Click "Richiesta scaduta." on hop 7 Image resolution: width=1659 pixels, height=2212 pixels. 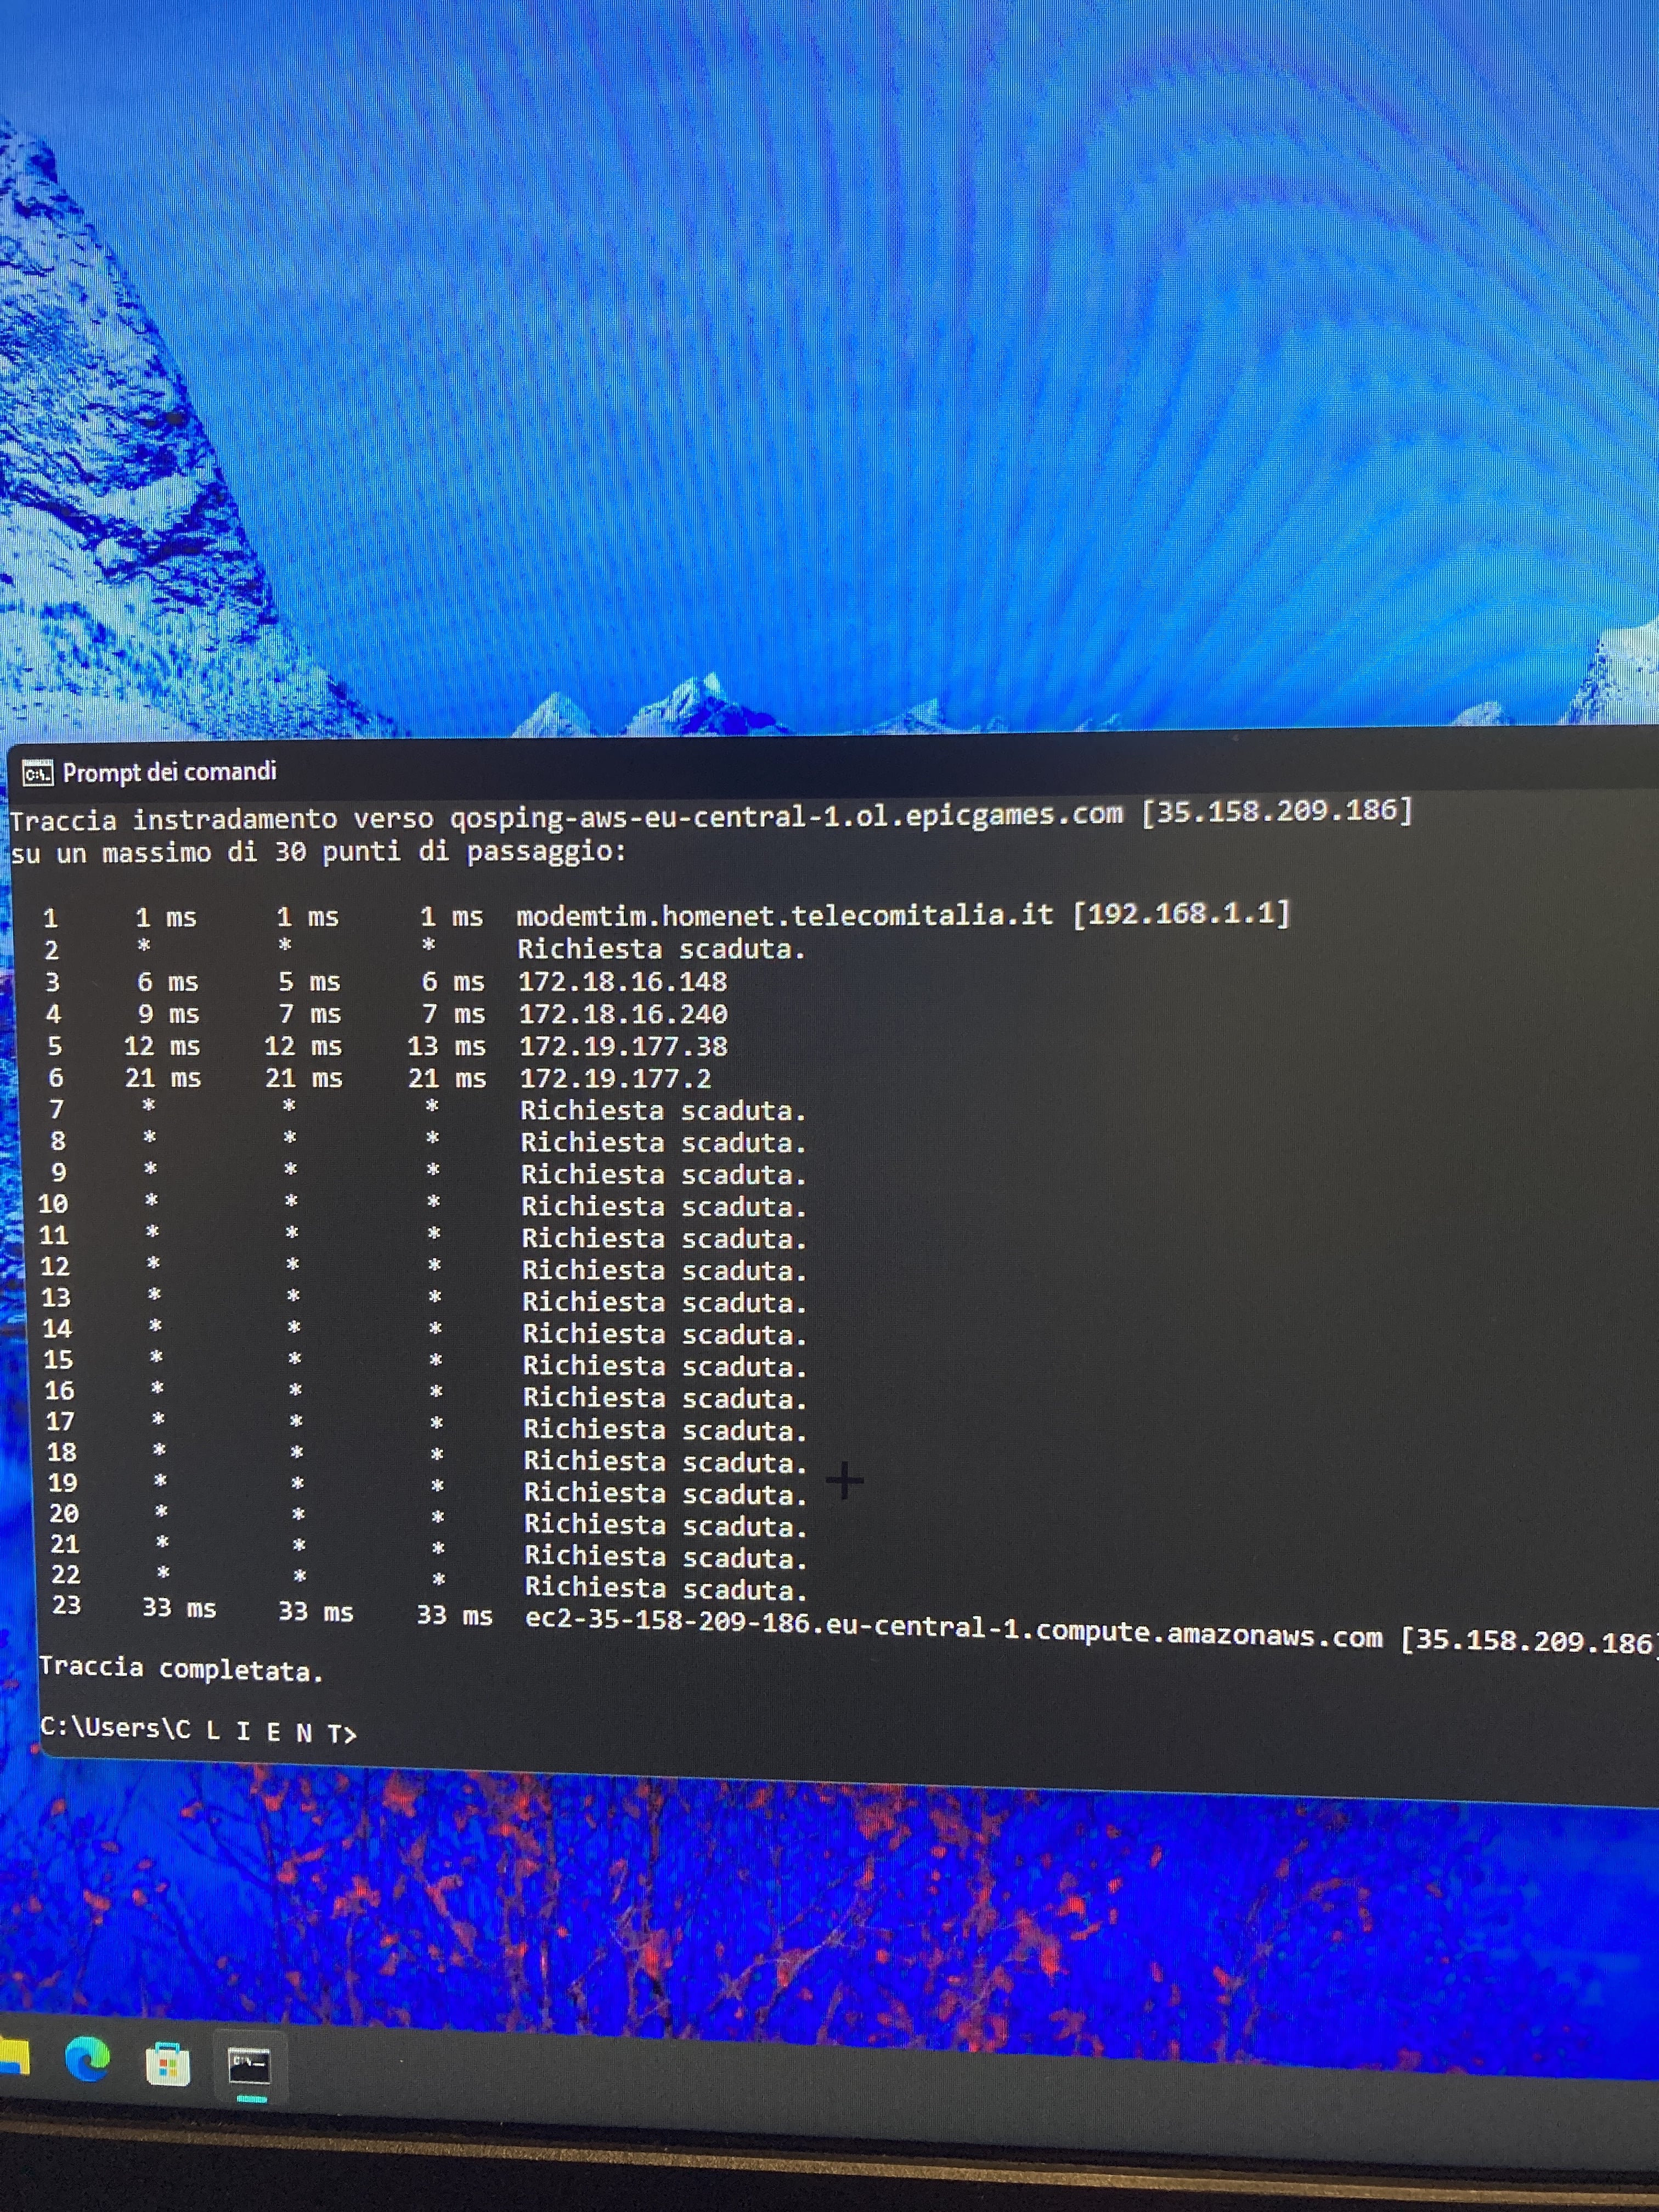[662, 1110]
